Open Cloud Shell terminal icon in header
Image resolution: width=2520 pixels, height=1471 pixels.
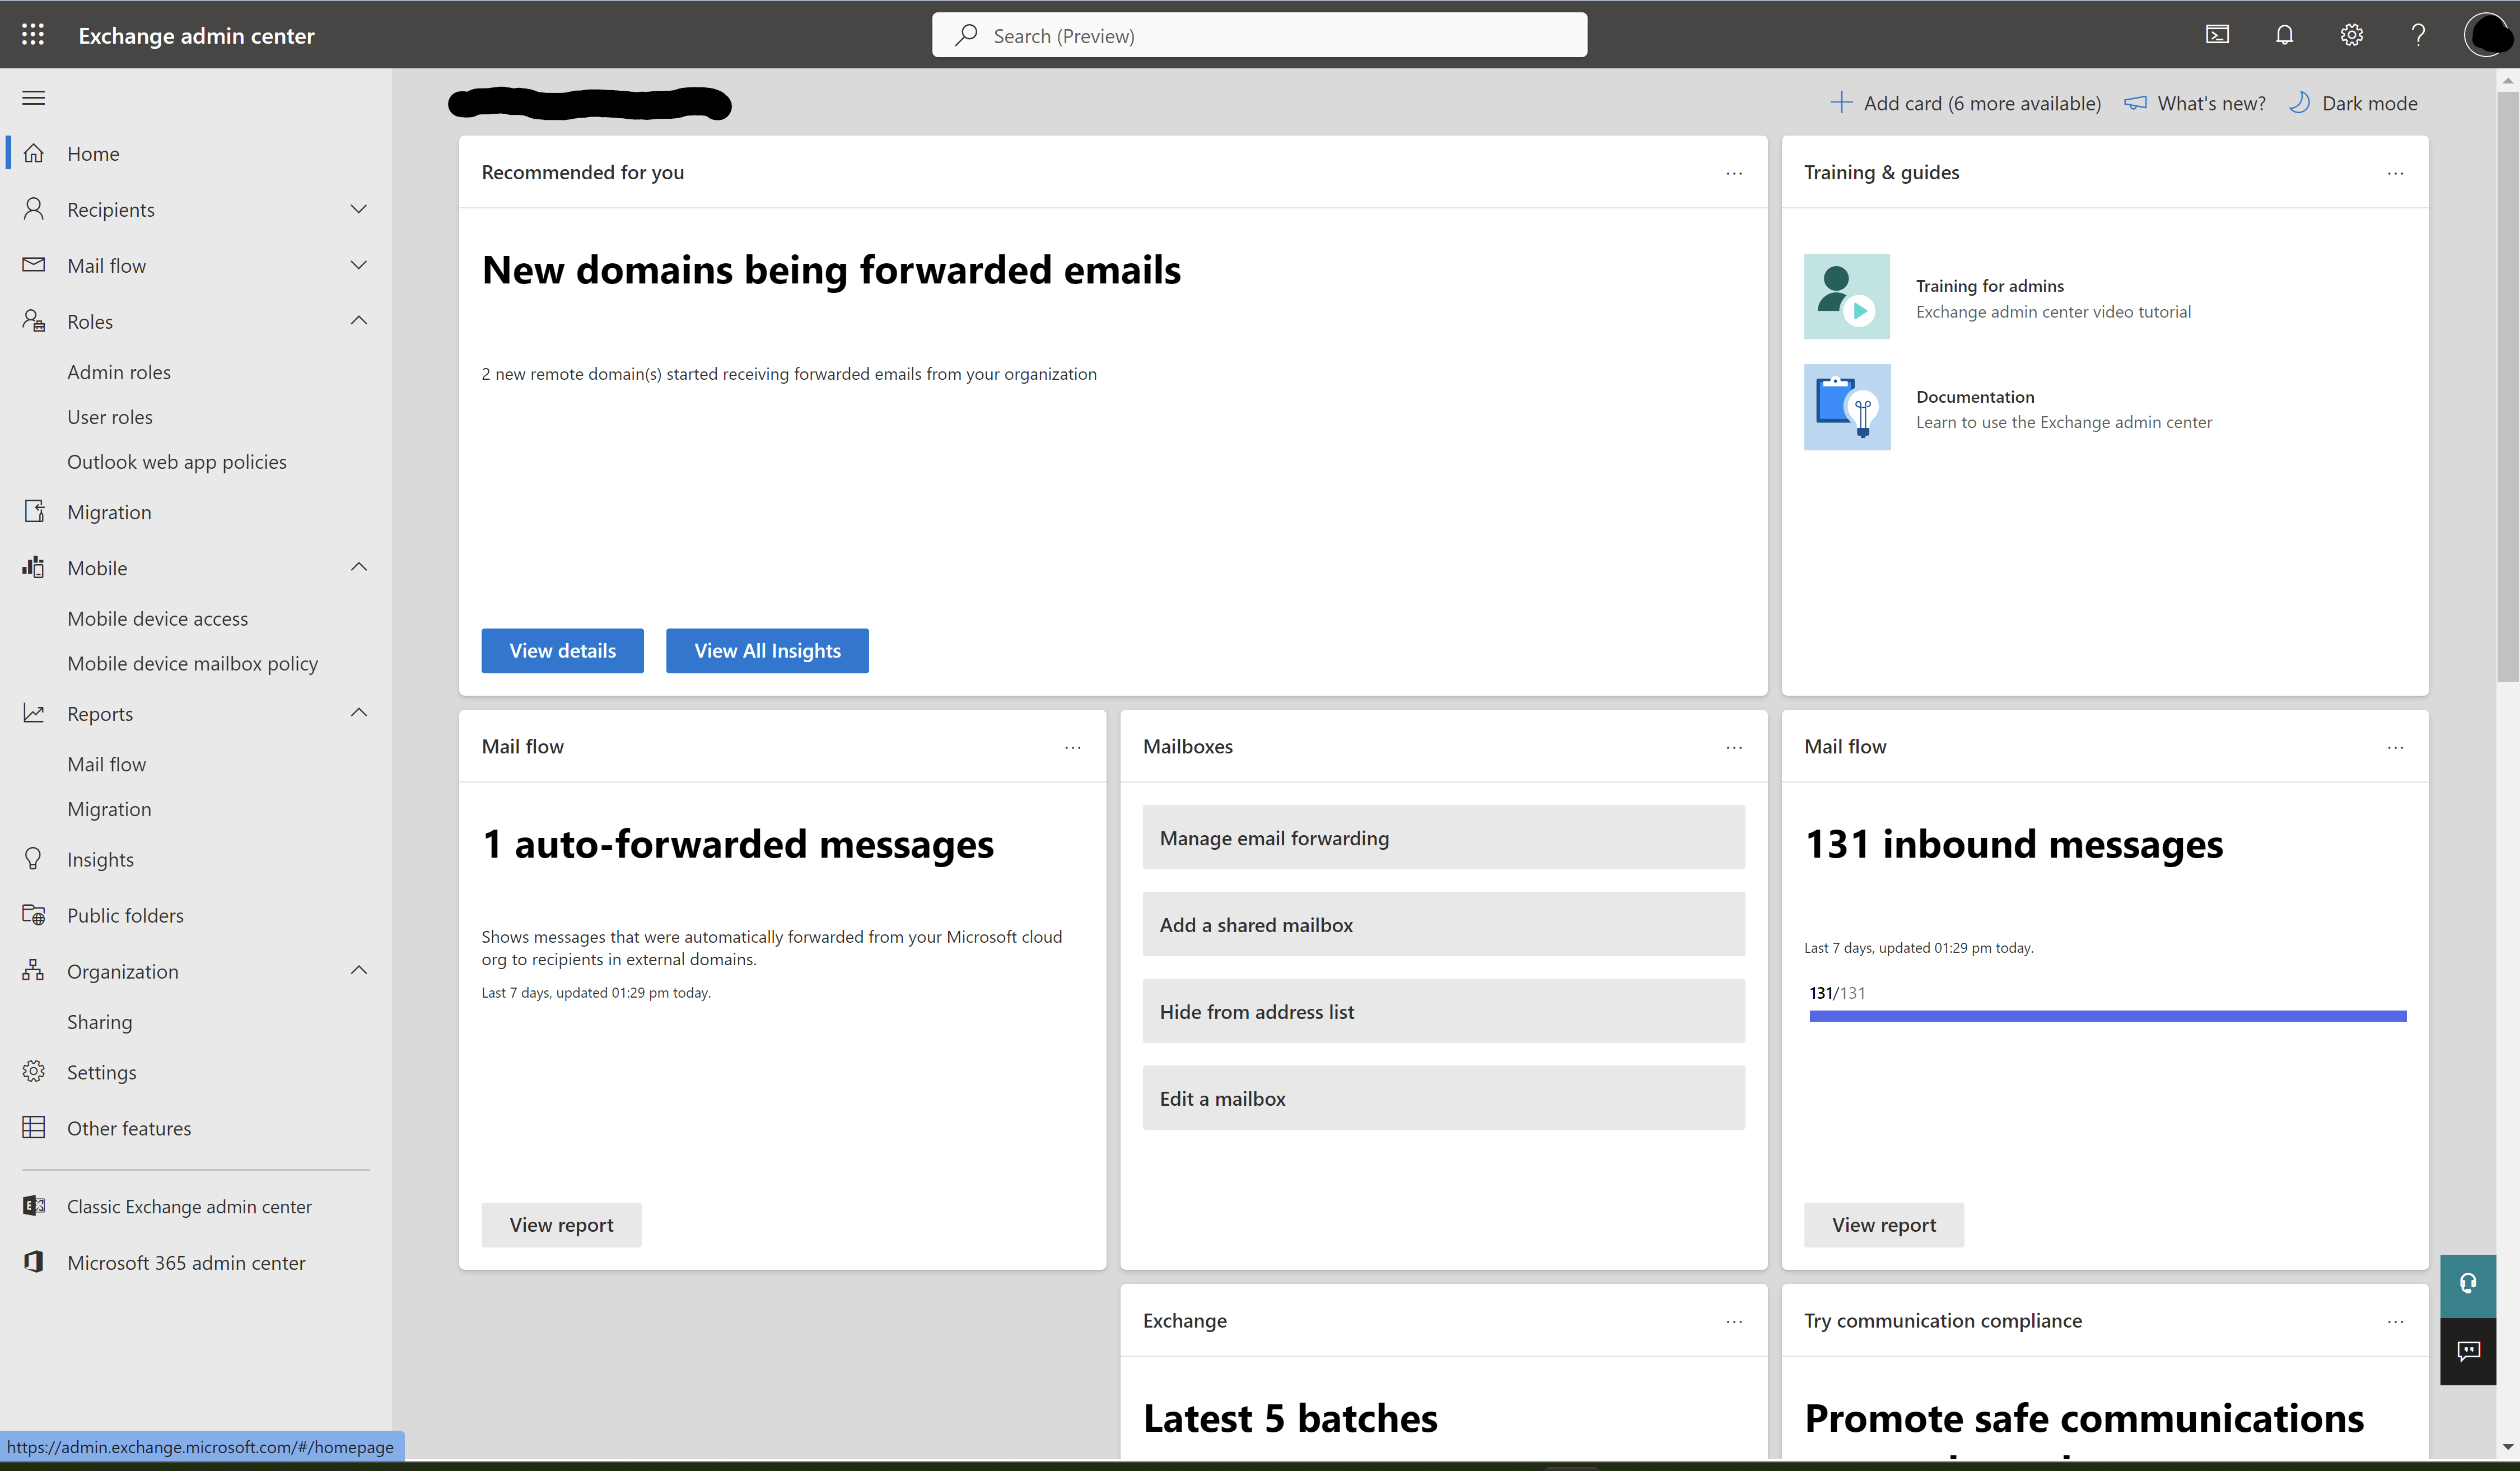[2217, 35]
